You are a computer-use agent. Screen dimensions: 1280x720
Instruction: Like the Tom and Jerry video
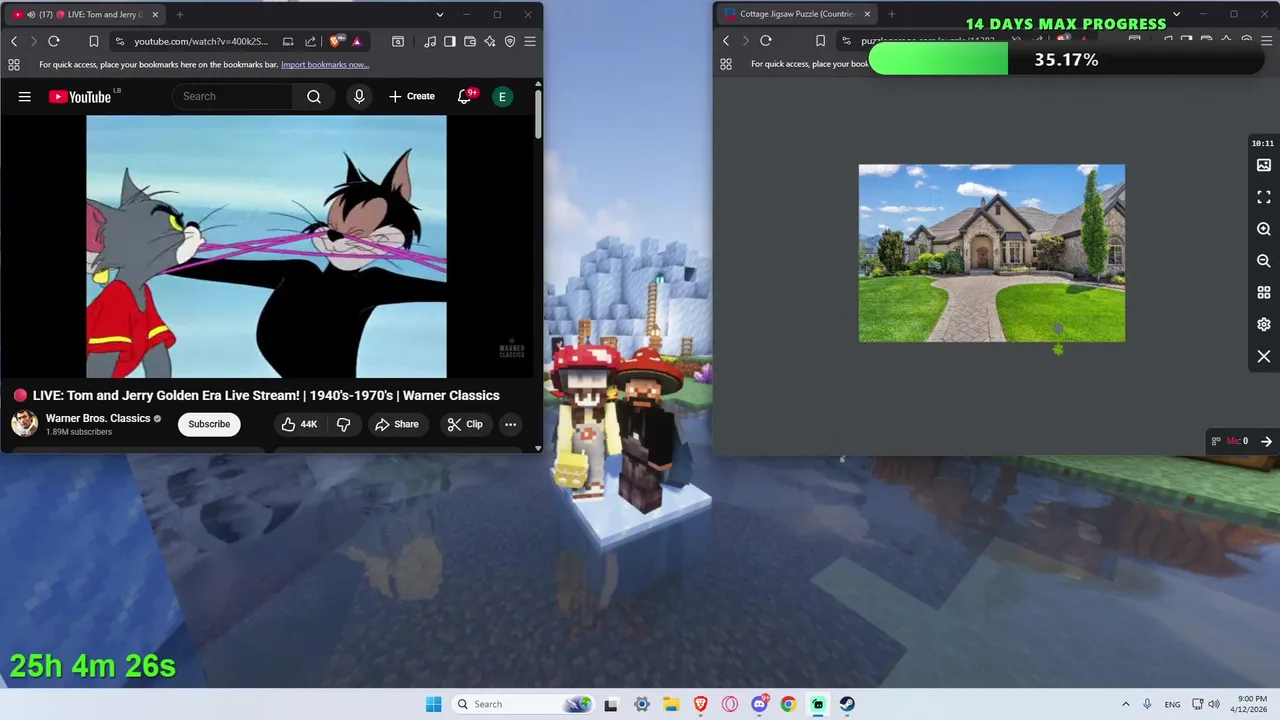(299, 424)
